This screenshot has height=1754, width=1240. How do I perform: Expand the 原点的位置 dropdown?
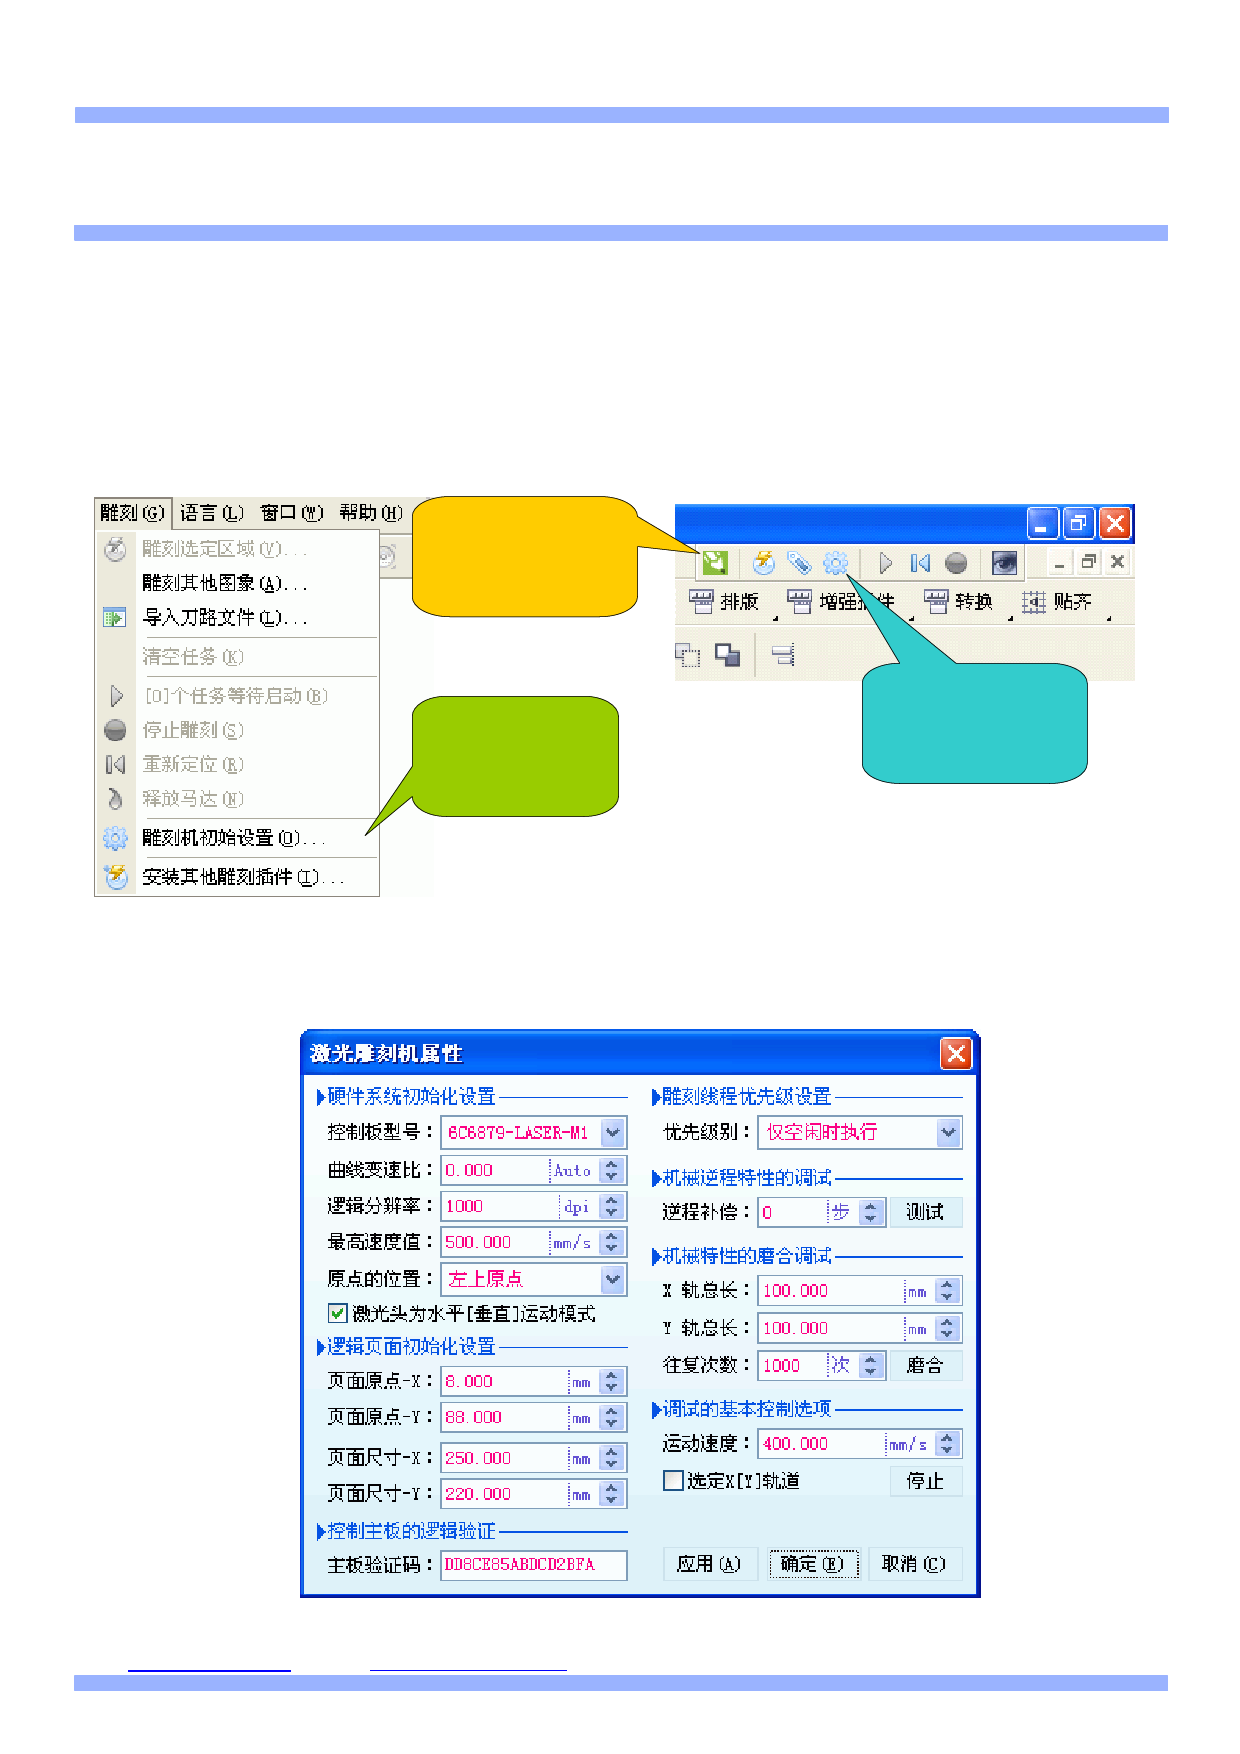[613, 1279]
